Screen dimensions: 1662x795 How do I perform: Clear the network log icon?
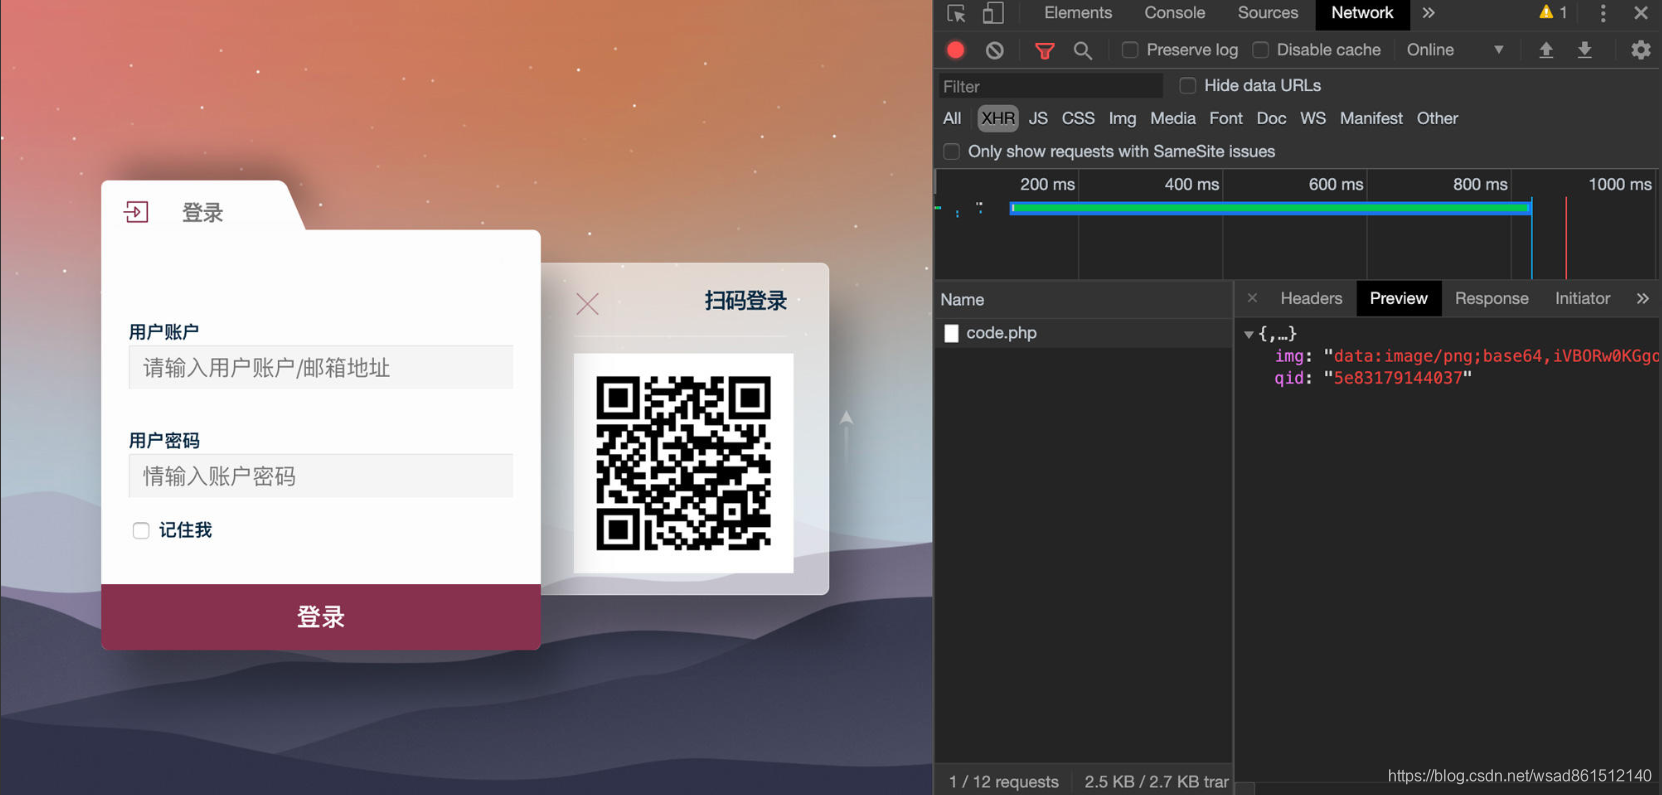pyautogui.click(x=994, y=50)
